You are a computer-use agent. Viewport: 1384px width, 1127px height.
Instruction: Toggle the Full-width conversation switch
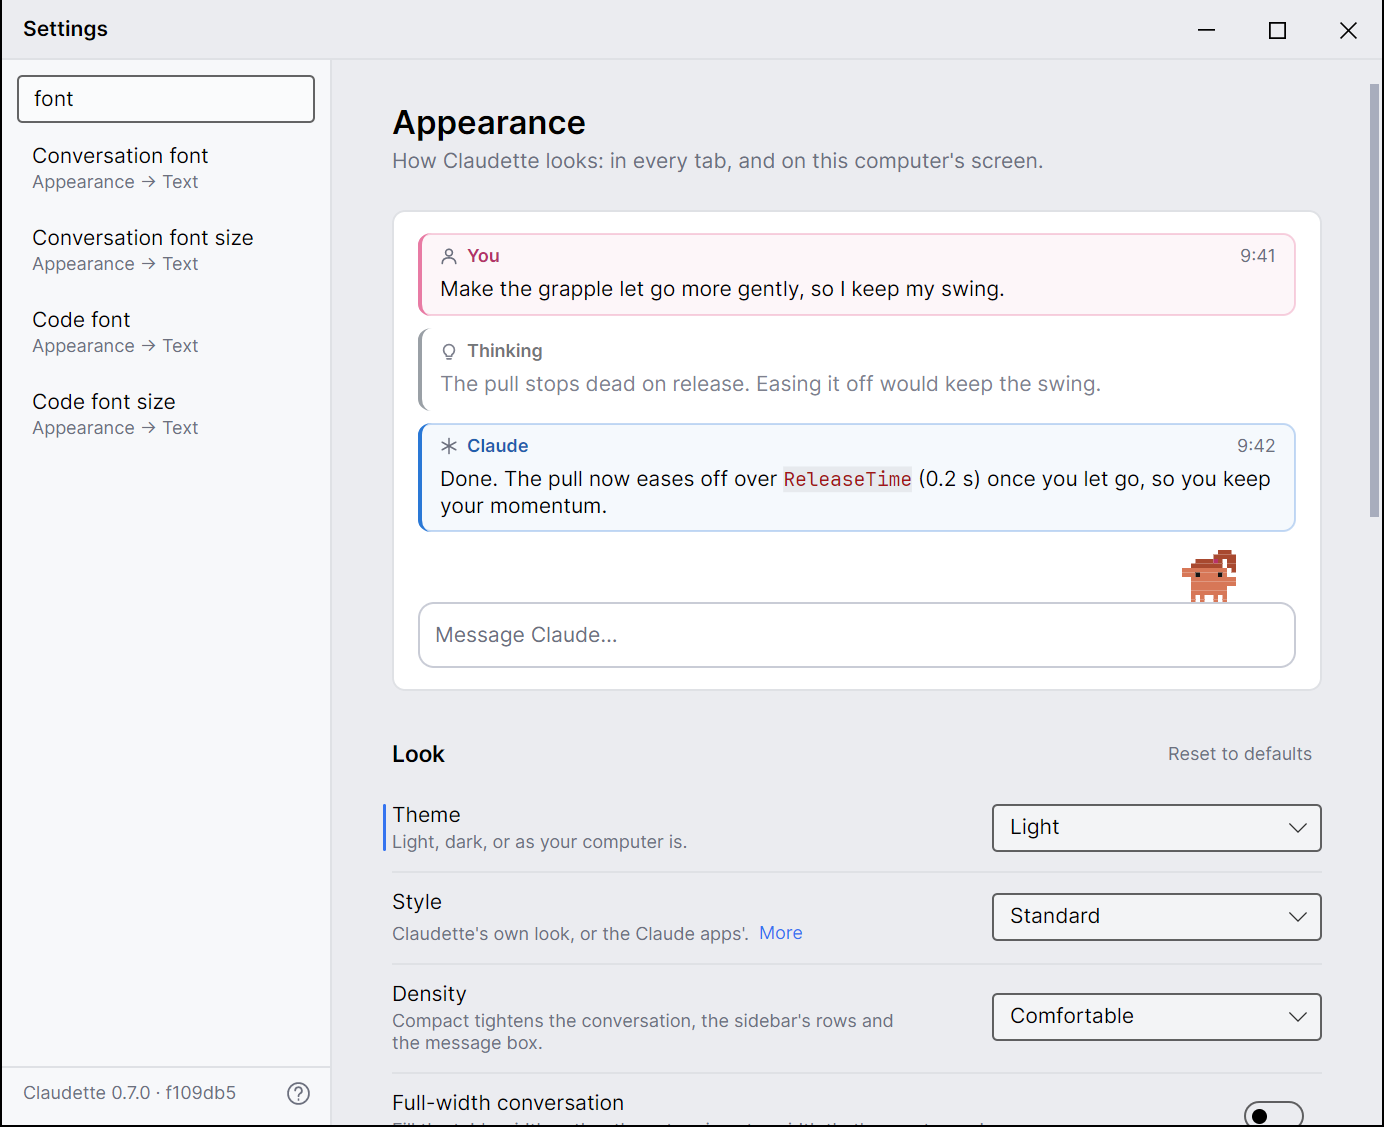[1274, 1115]
